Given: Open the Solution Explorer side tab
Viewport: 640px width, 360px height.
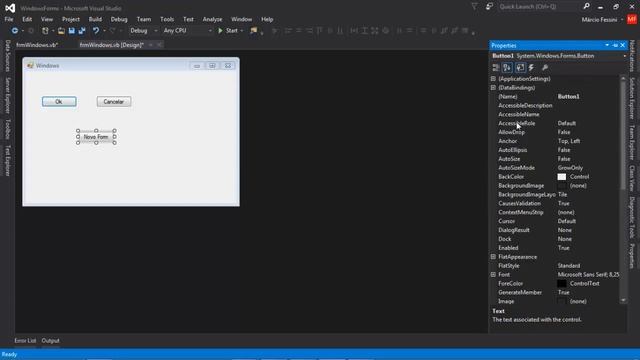Looking at the screenshot, I should coord(632,98).
